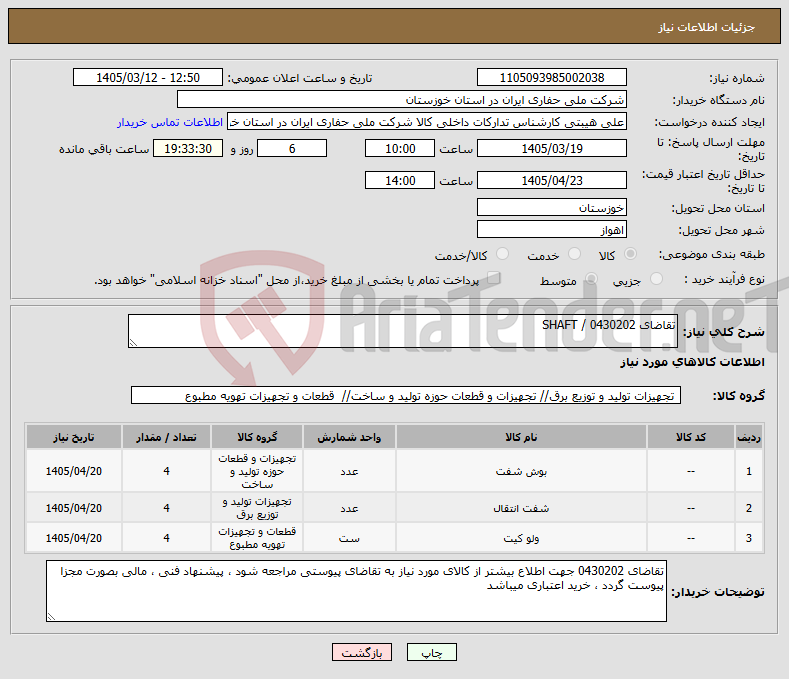The height and width of the screenshot is (679, 789).
Task: Select the متوسط purchase type radio
Action: click(591, 279)
